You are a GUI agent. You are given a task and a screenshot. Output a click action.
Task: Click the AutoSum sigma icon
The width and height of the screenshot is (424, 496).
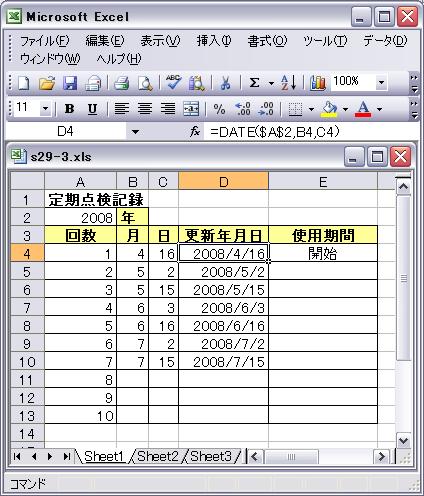(x=255, y=83)
